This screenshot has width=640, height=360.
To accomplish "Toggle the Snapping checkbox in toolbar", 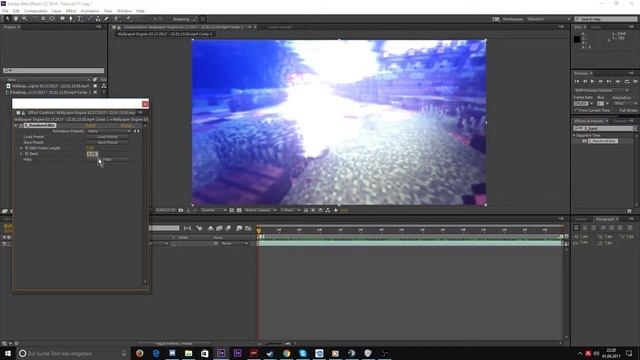I will pyautogui.click(x=171, y=19).
